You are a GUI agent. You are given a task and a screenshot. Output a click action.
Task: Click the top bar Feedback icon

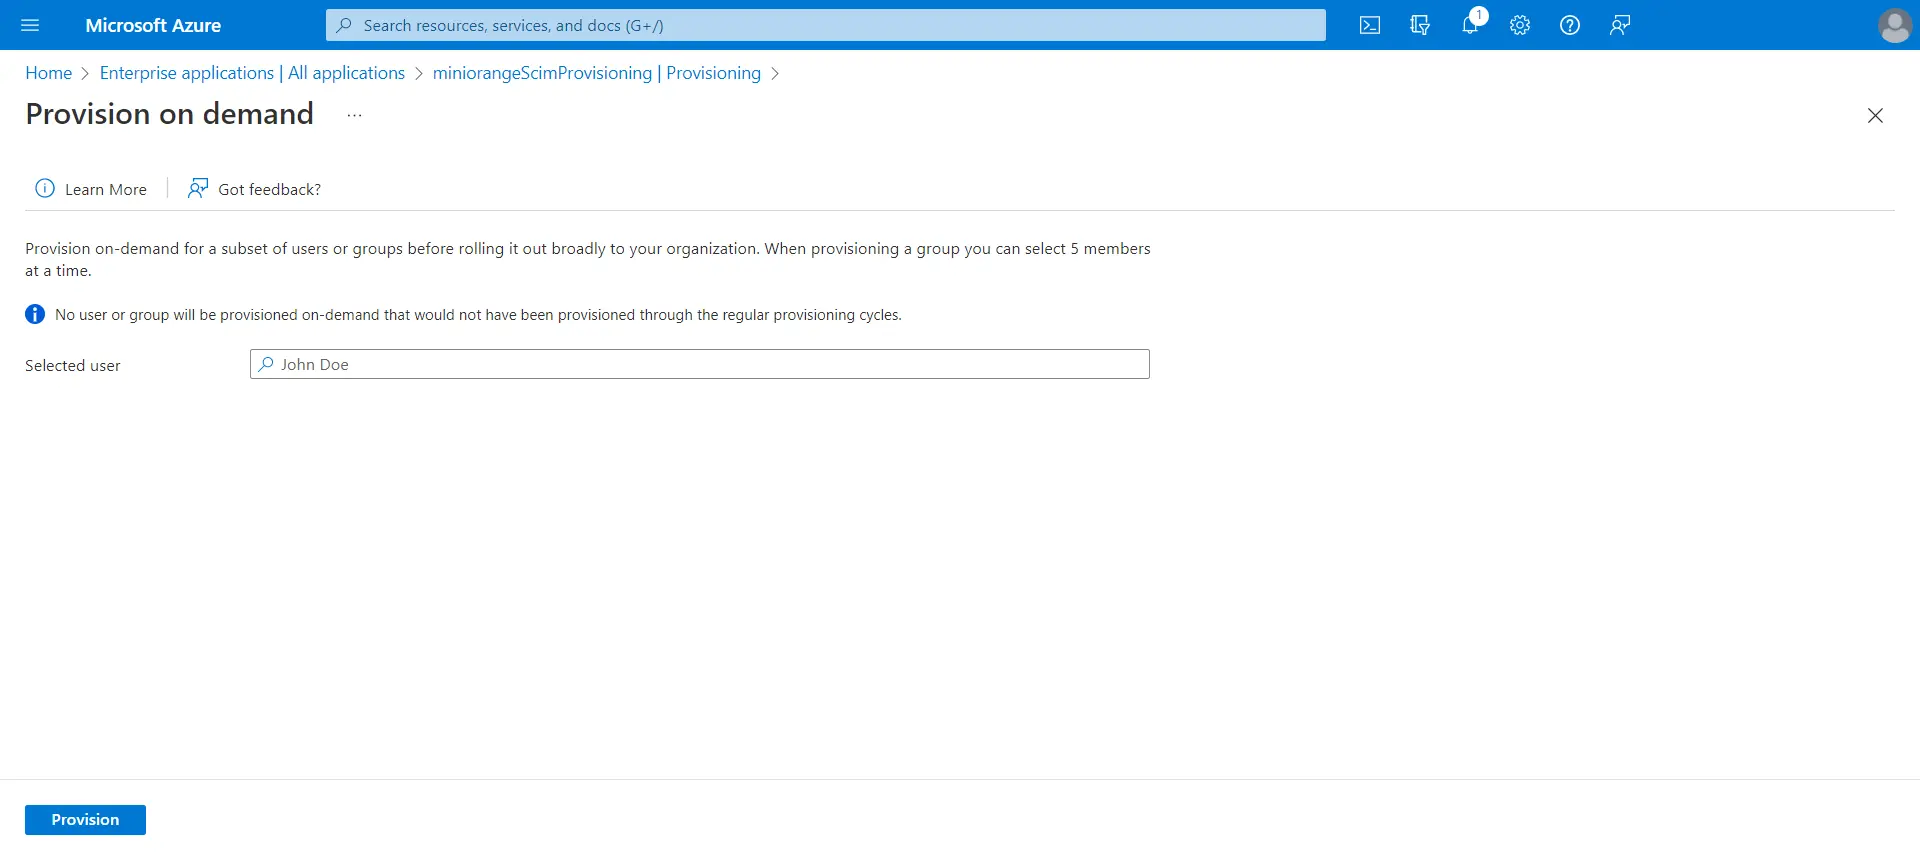click(x=1620, y=25)
